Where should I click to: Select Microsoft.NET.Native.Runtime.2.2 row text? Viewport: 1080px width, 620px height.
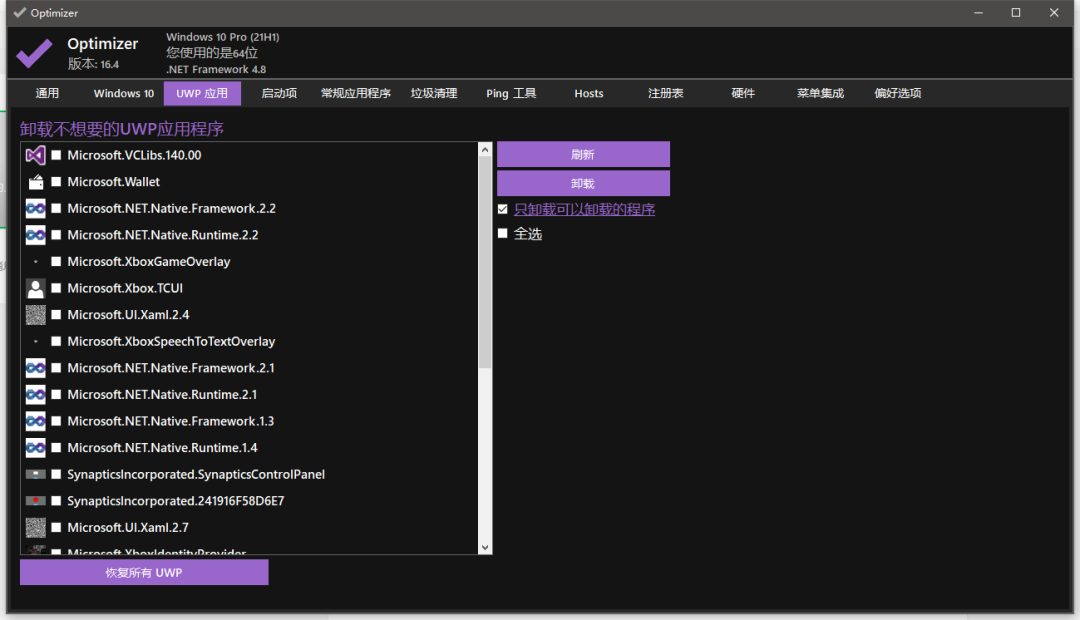[163, 235]
